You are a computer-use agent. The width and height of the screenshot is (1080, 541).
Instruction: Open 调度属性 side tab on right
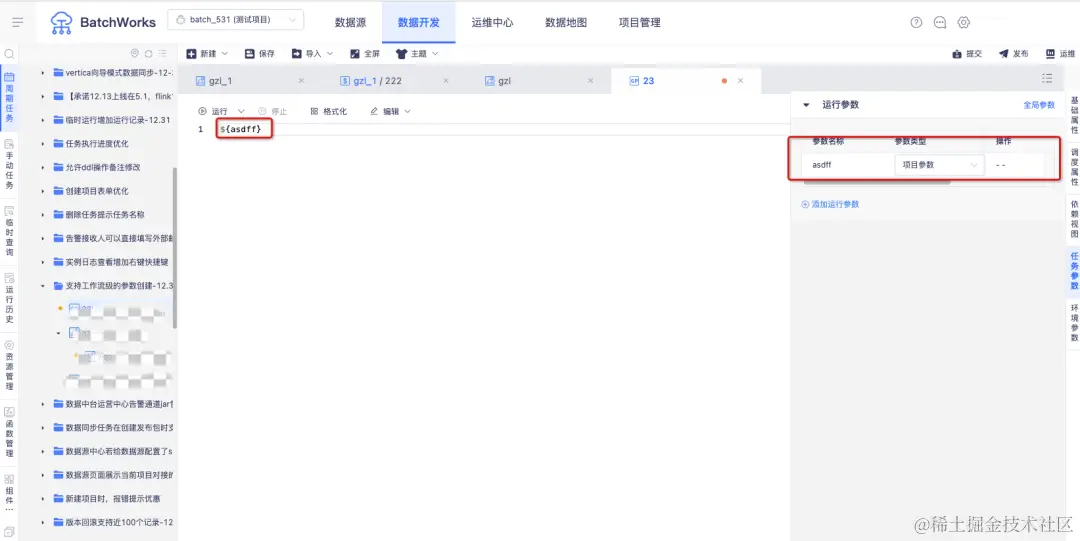pyautogui.click(x=1074, y=167)
